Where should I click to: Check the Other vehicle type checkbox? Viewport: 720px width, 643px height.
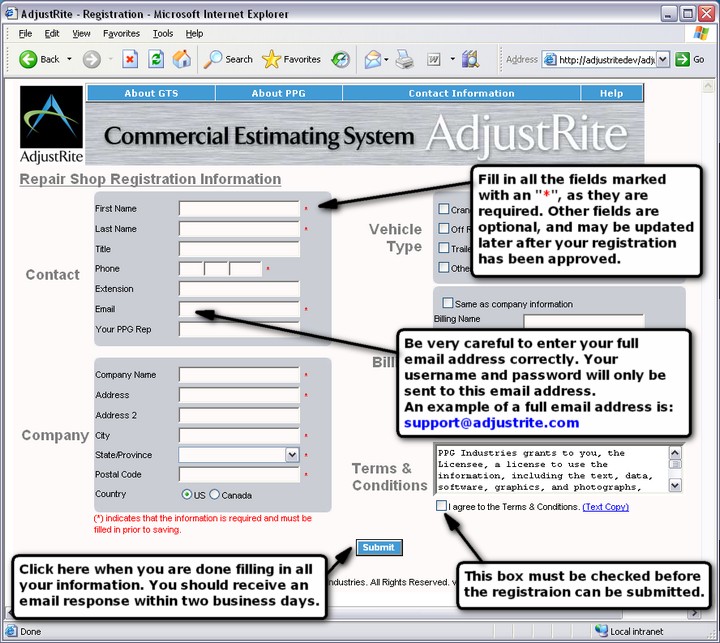coord(444,267)
